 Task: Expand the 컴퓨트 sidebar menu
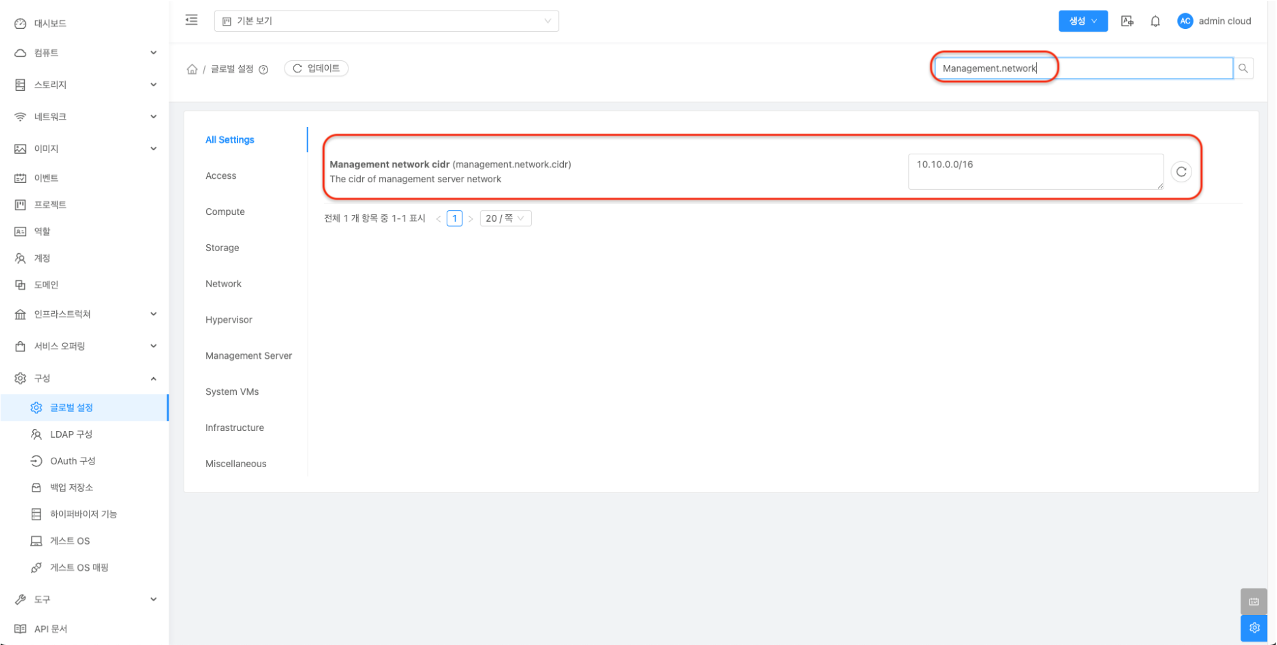pyautogui.click(x=84, y=53)
